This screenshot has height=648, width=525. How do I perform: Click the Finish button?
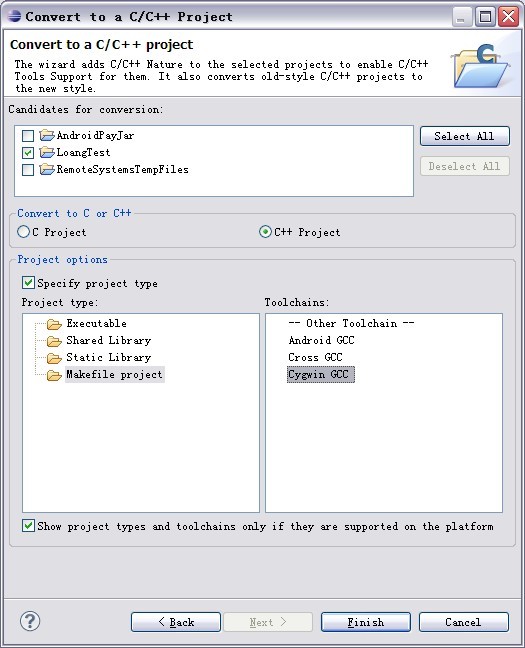point(366,622)
